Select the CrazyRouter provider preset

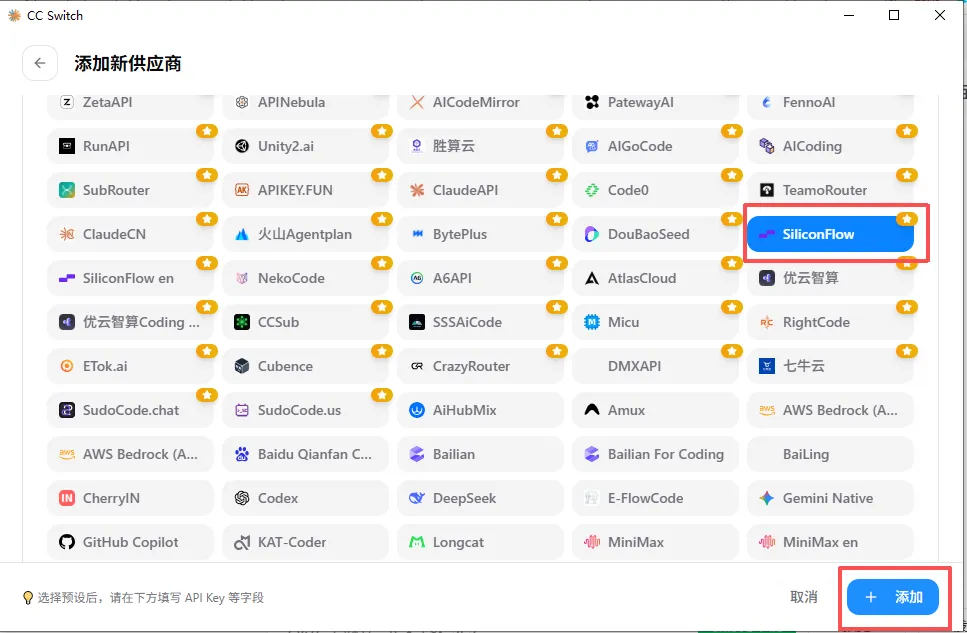click(480, 366)
